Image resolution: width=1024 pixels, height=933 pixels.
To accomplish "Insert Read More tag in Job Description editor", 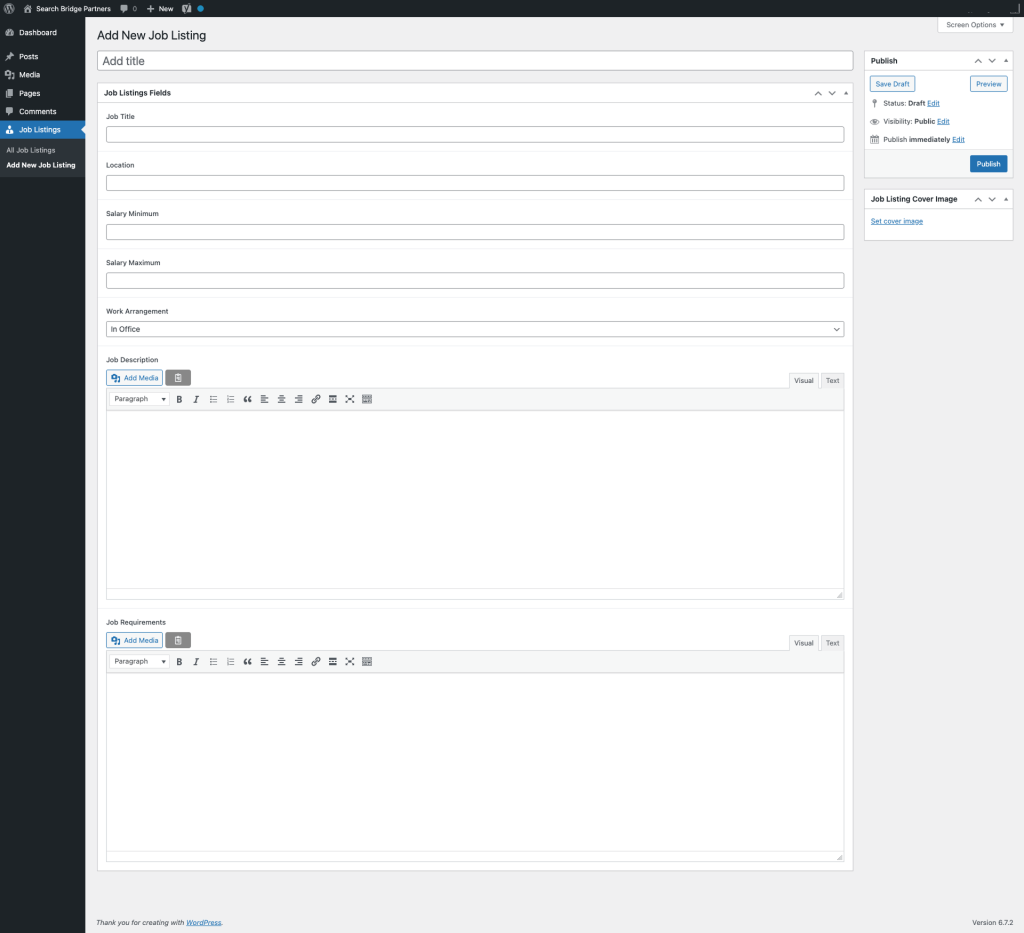I will (x=332, y=399).
